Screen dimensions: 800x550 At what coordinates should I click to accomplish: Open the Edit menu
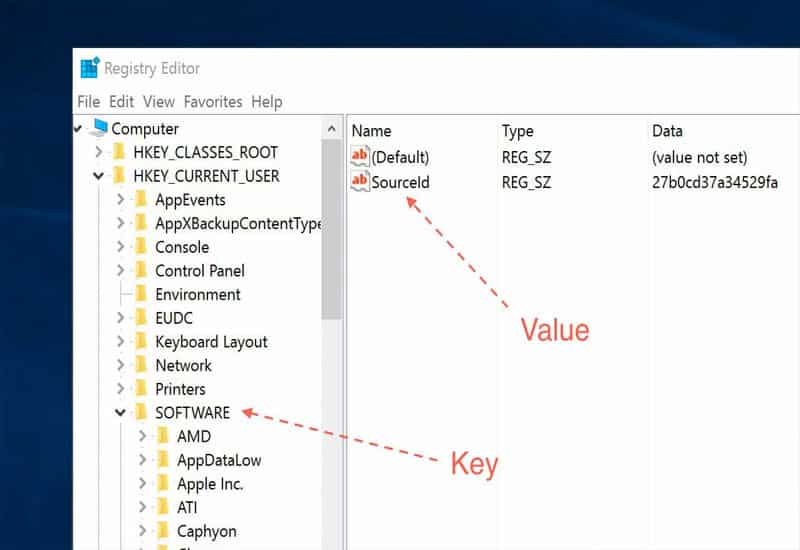coord(121,102)
